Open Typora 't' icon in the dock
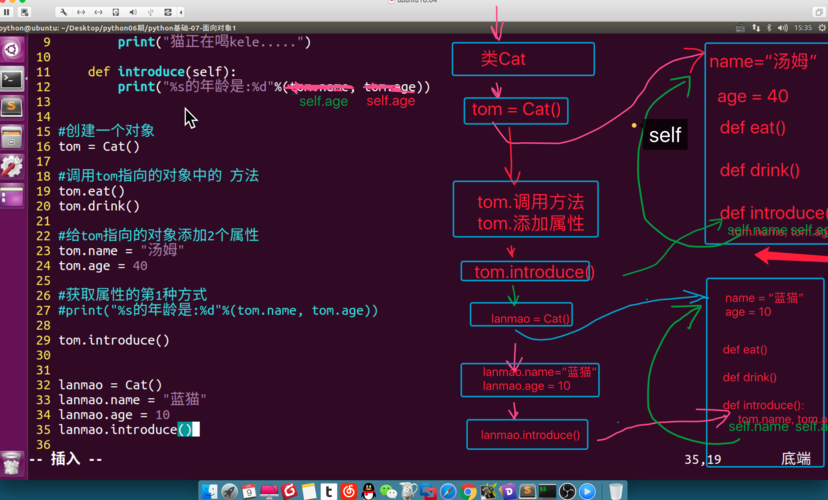Screen dimensions: 828x500 (x=328, y=492)
